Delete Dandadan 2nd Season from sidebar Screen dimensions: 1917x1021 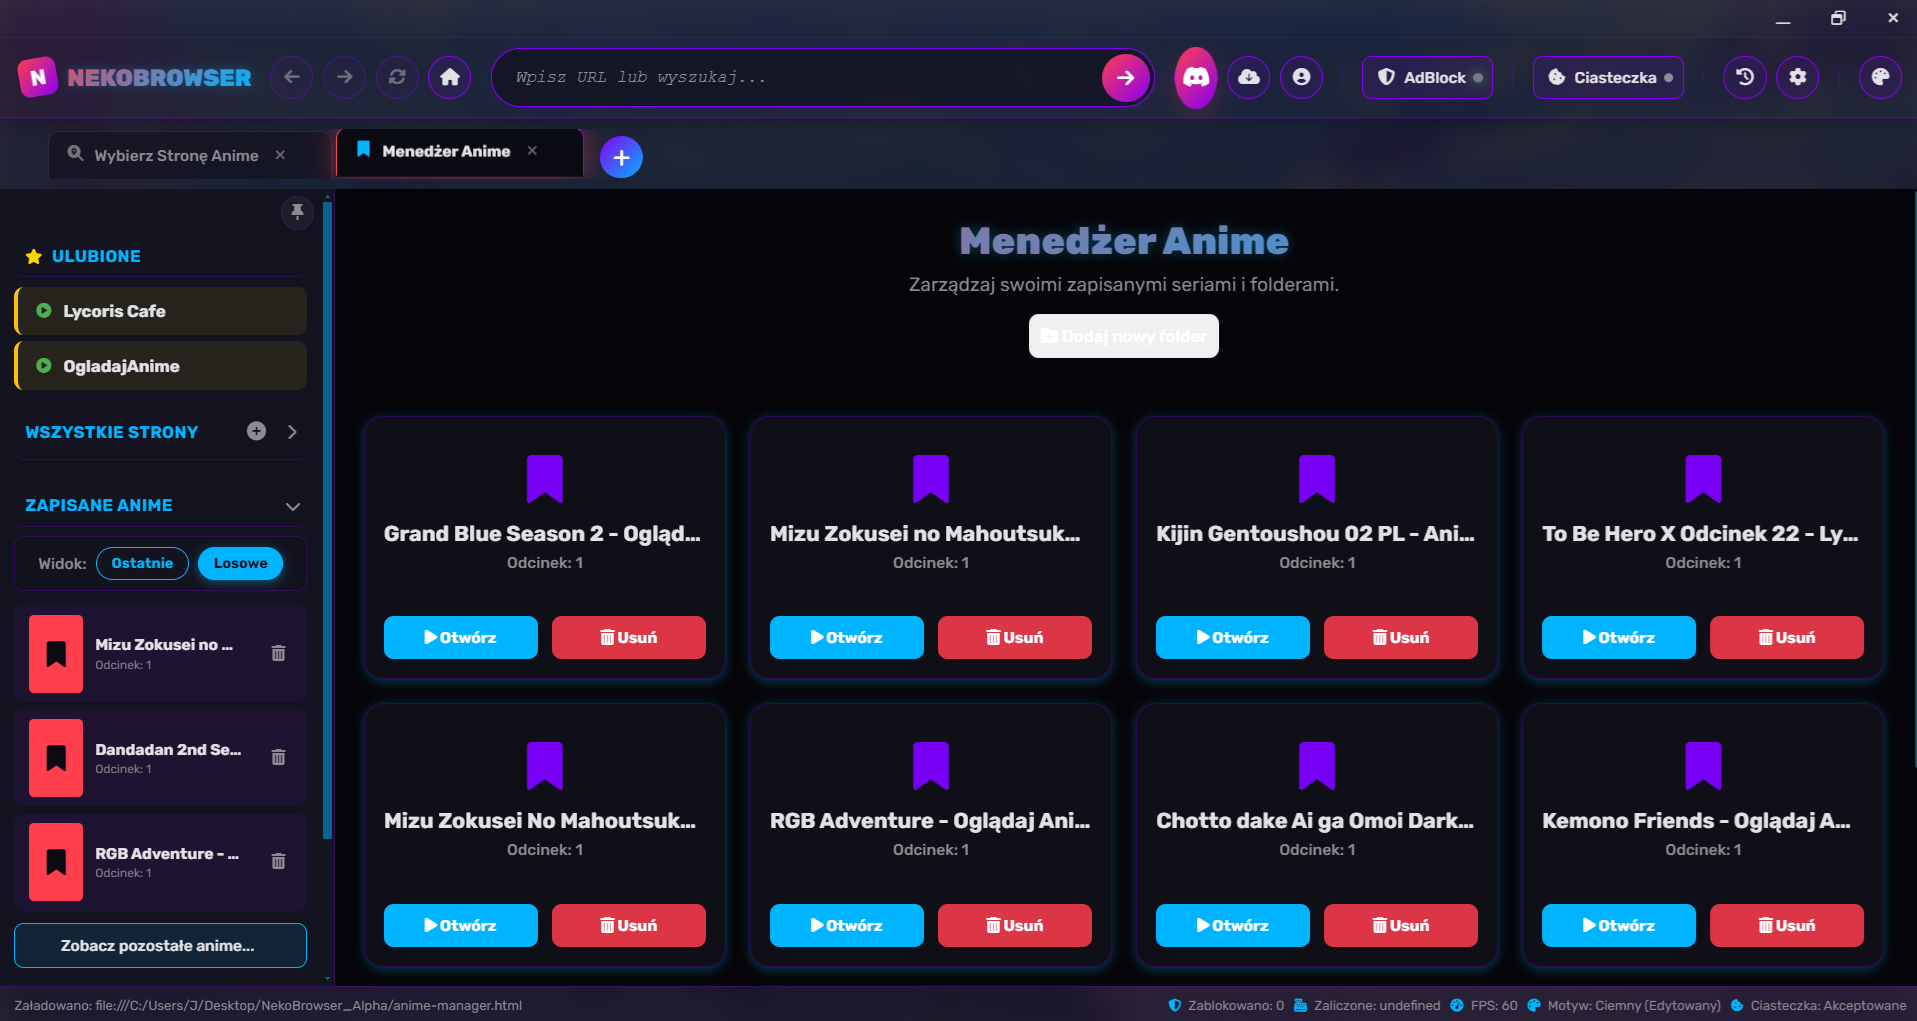coord(279,757)
